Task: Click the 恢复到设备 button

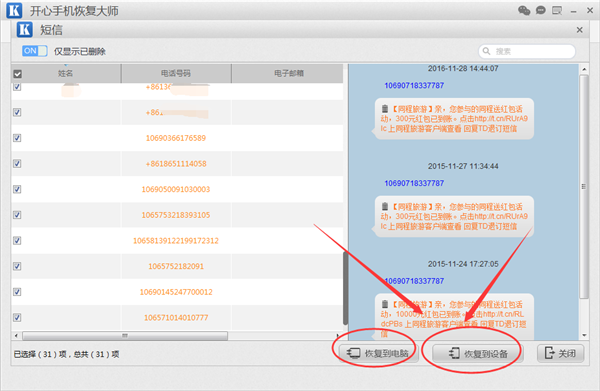Action: click(477, 354)
